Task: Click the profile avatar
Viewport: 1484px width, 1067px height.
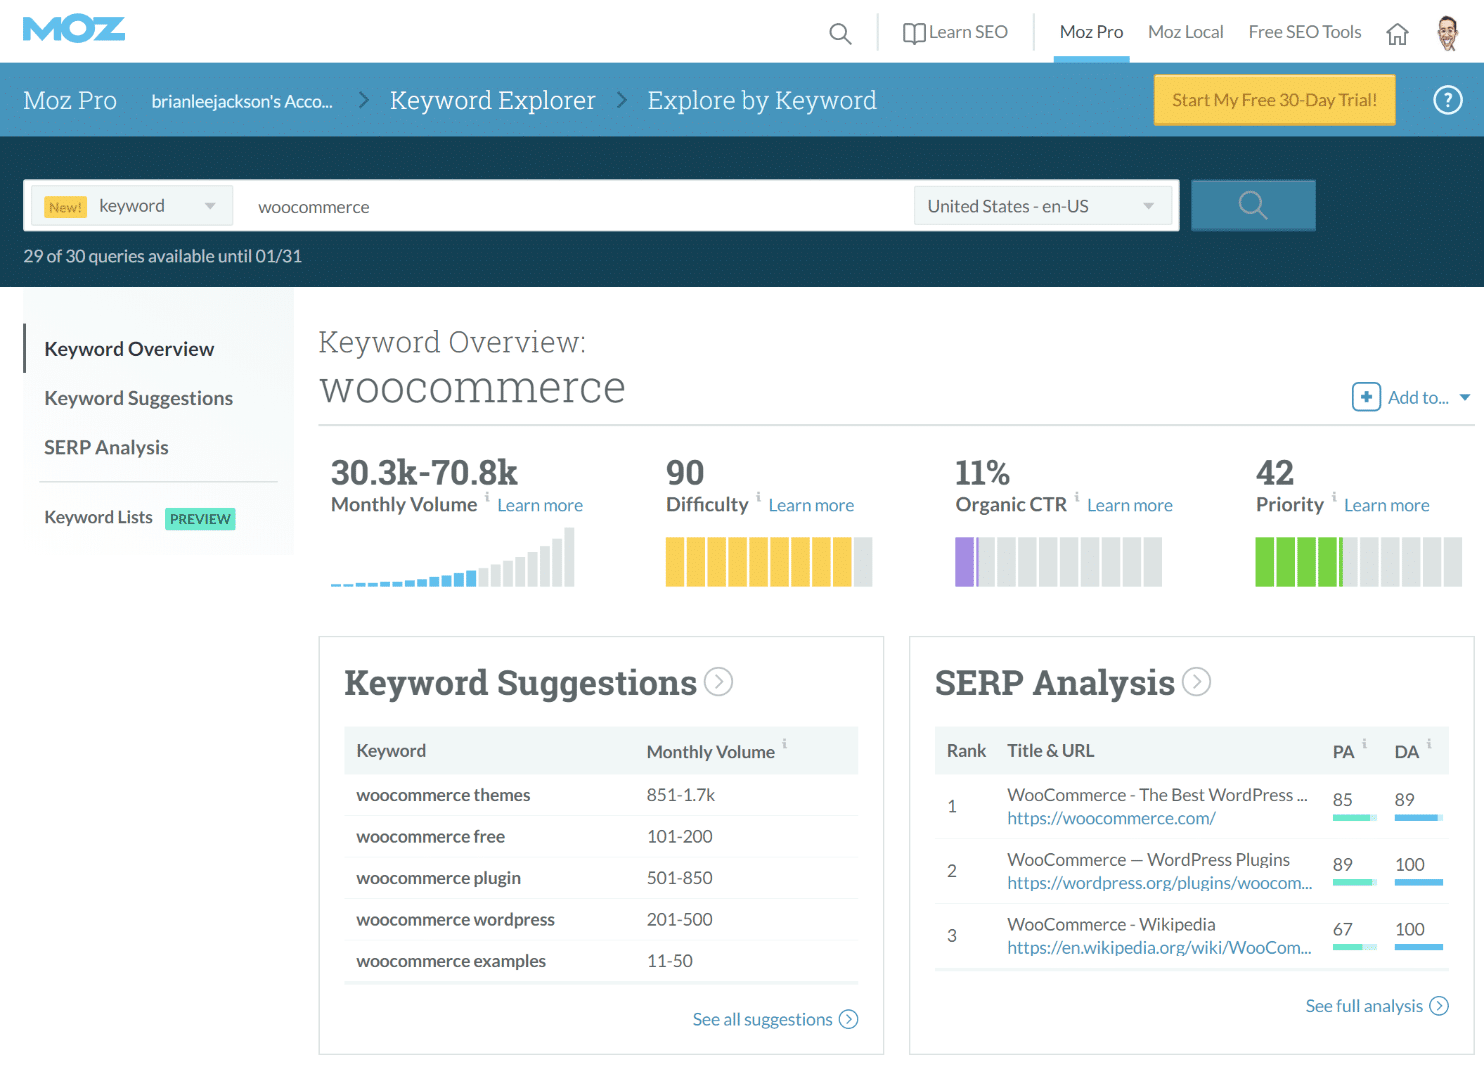Action: coord(1447,30)
